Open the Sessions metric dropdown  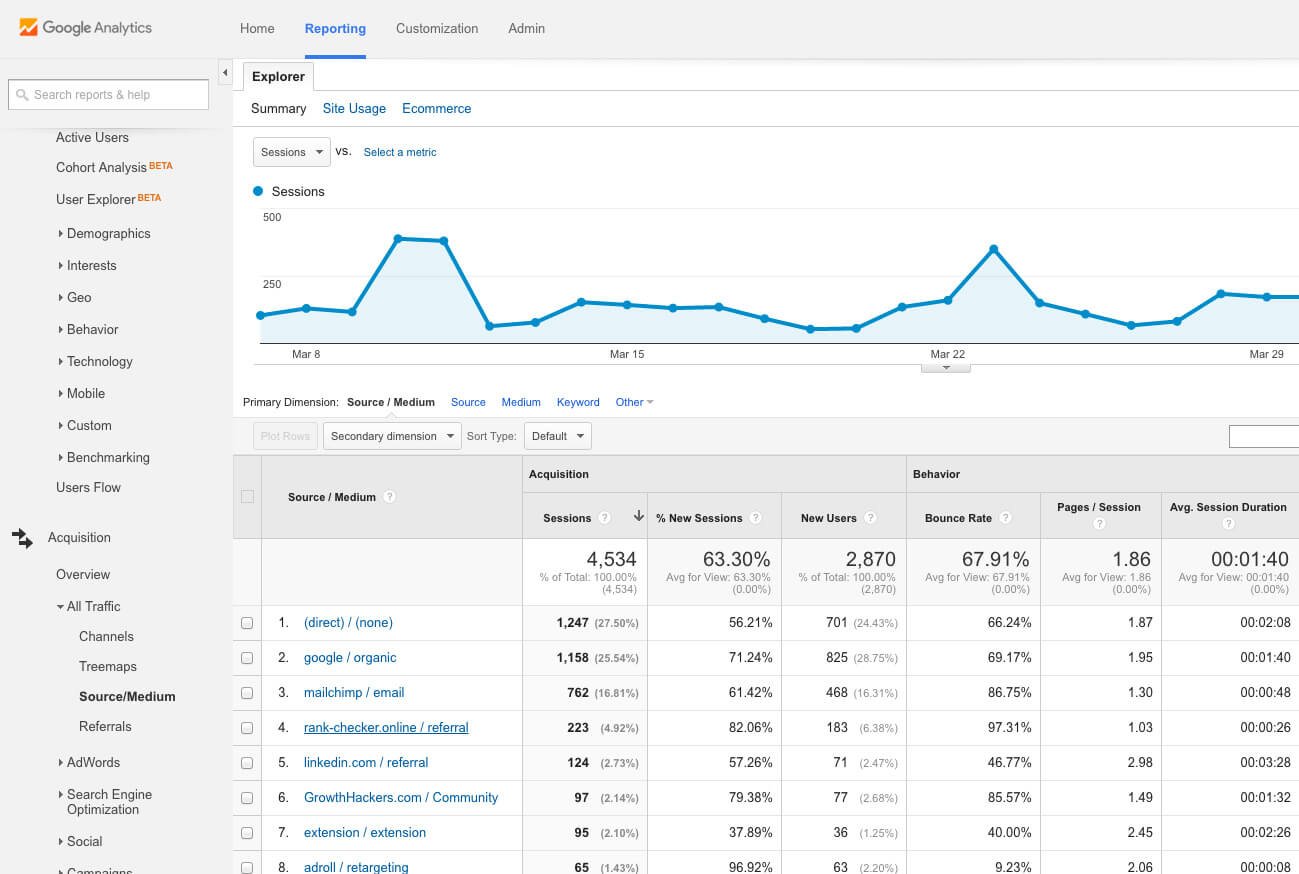[291, 152]
